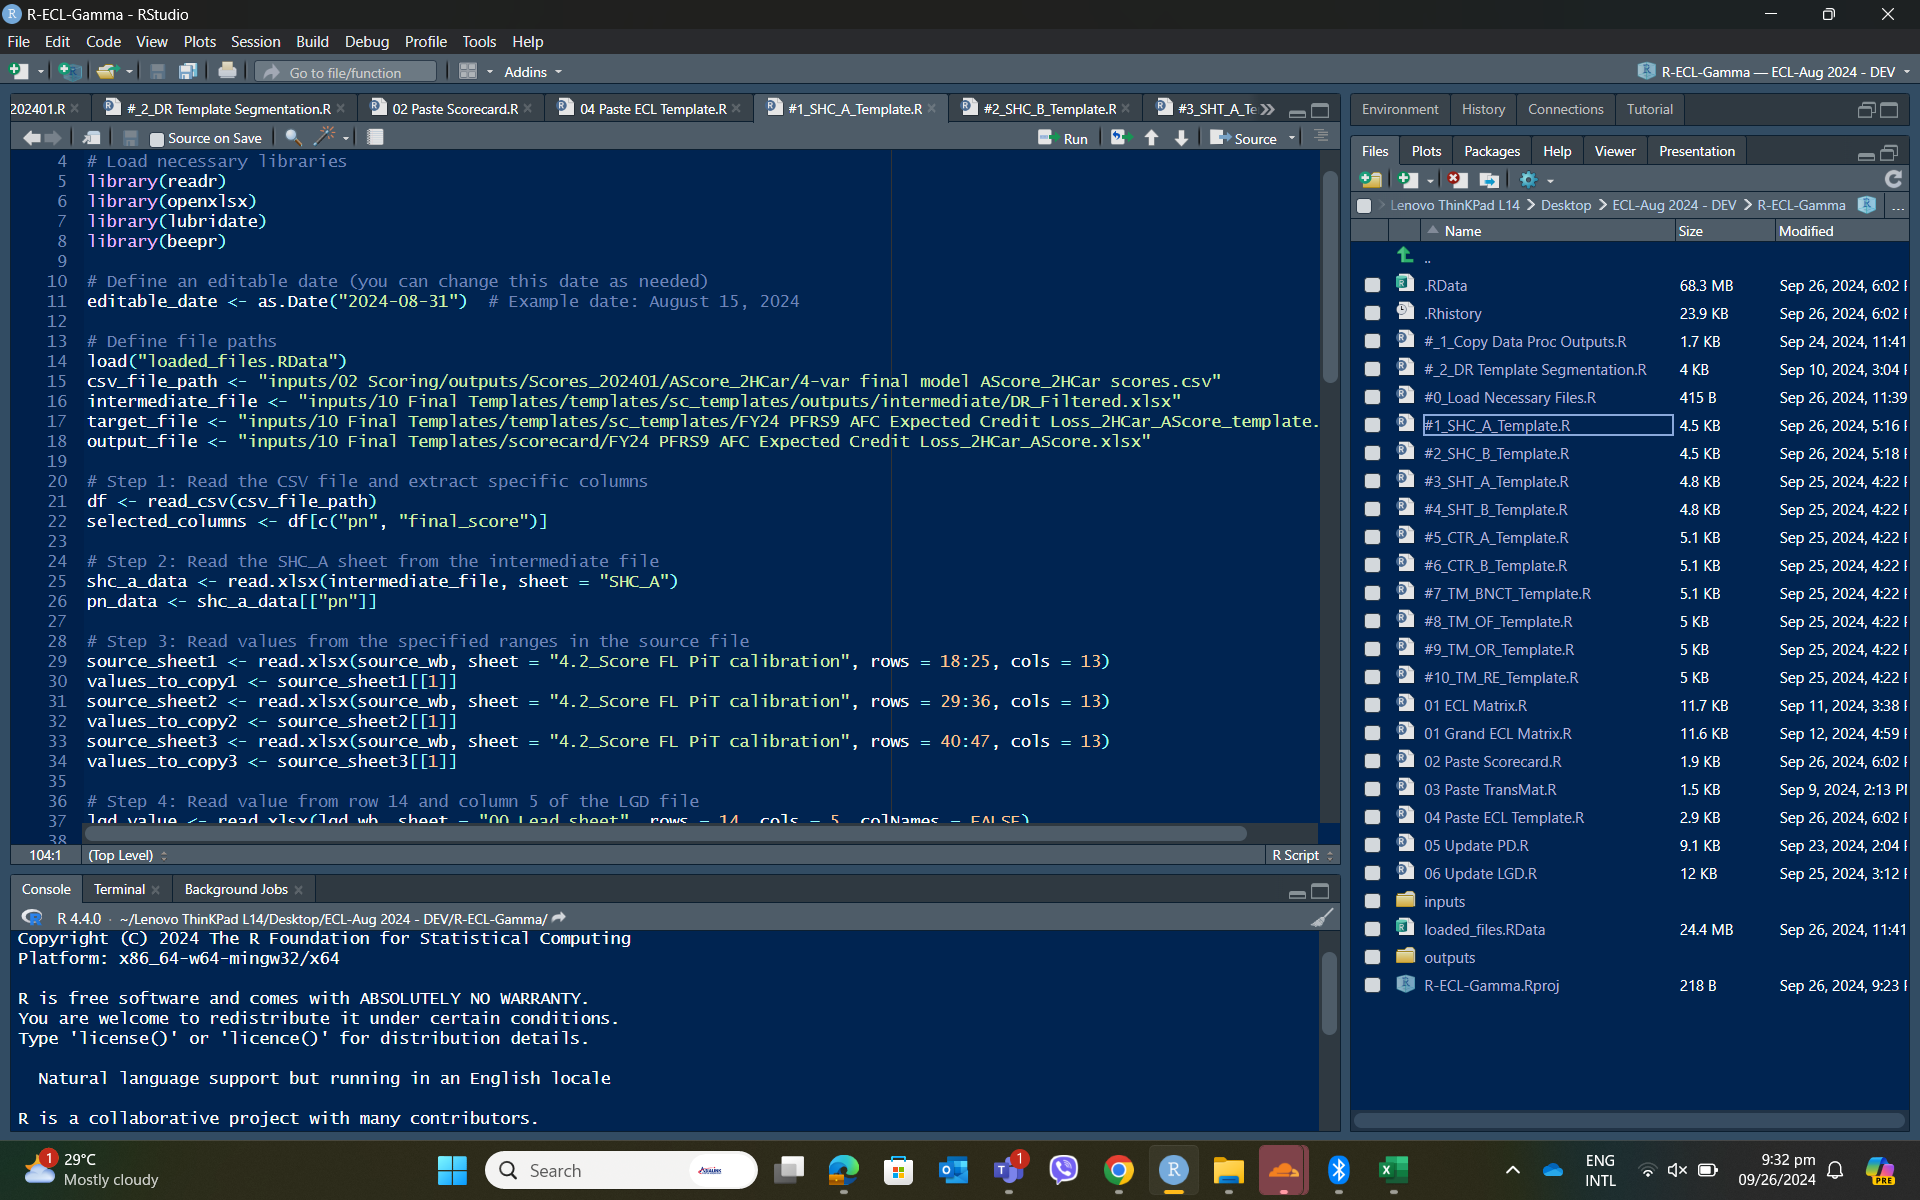
Task: Tick the checkbox for the inputs folder
Action: tap(1372, 902)
